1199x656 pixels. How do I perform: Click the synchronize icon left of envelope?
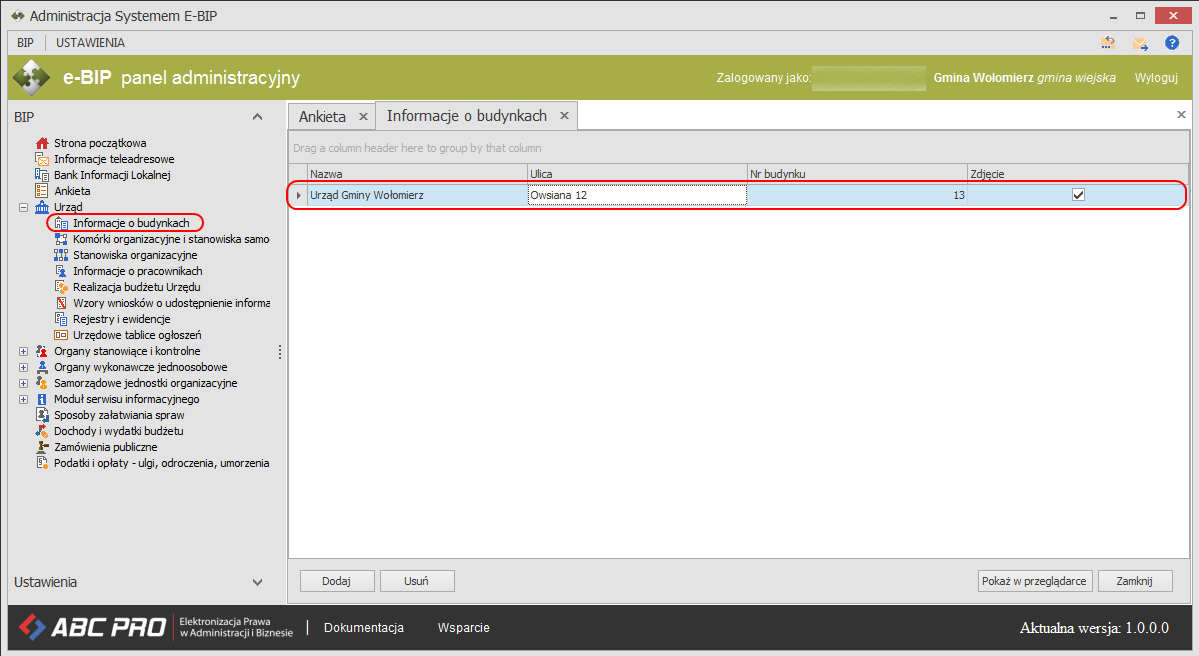[1107, 43]
